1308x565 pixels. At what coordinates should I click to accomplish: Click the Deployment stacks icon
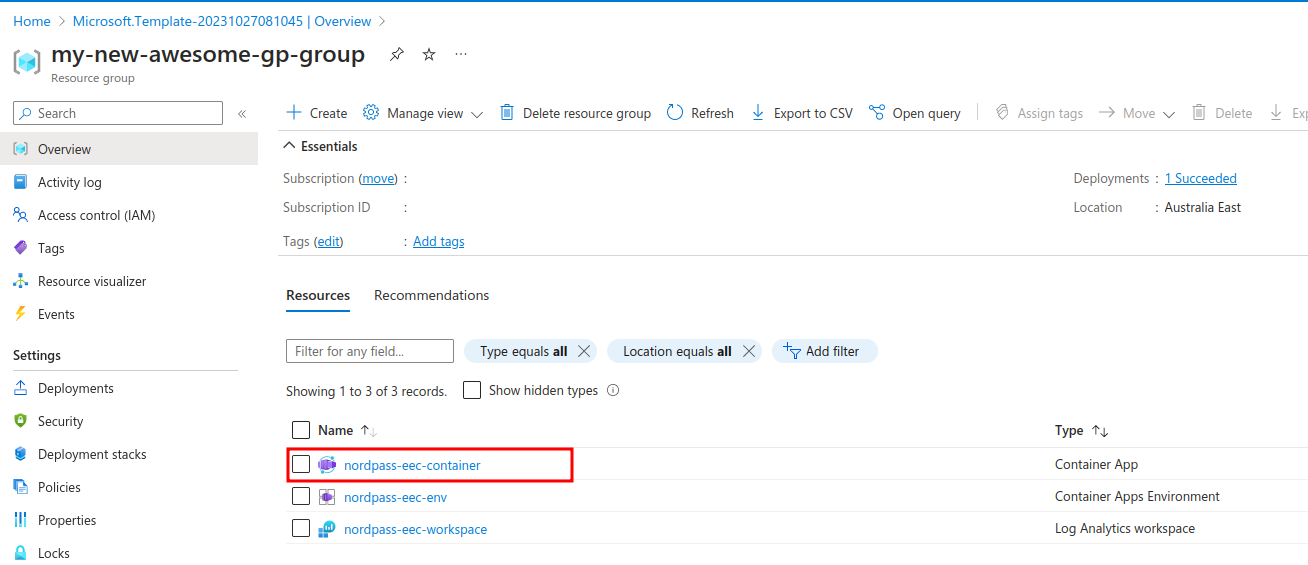[x=20, y=454]
